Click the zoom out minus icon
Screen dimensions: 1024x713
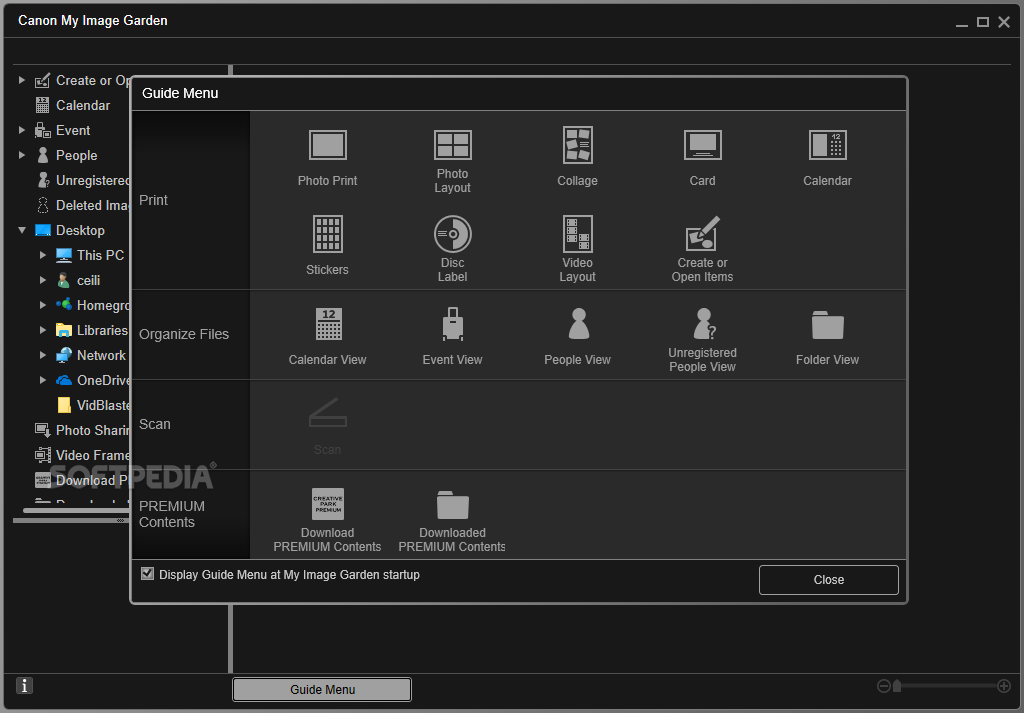884,686
